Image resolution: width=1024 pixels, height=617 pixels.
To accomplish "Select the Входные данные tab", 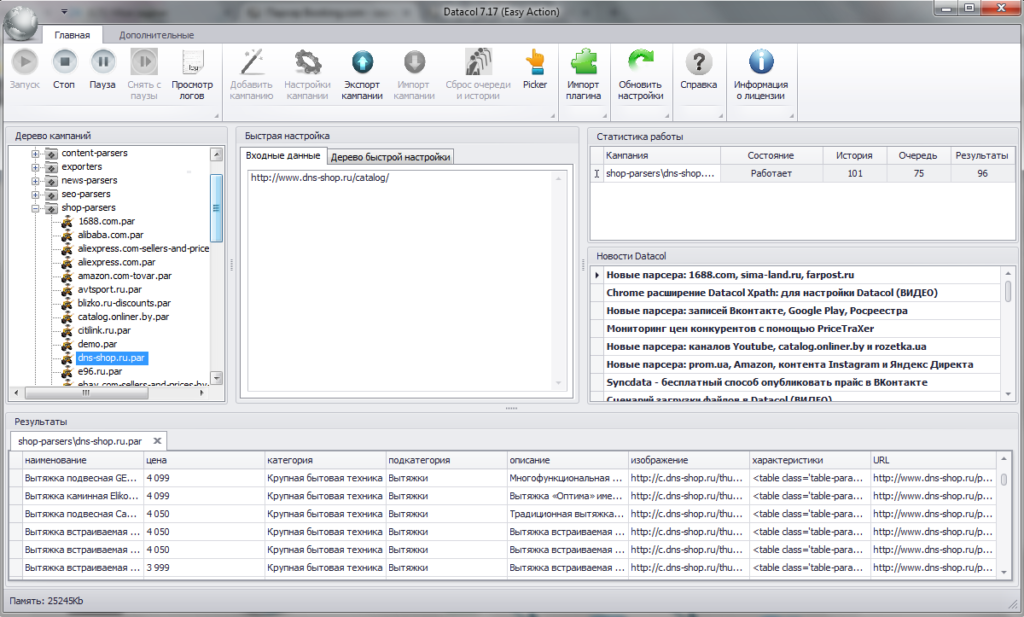I will pos(283,156).
